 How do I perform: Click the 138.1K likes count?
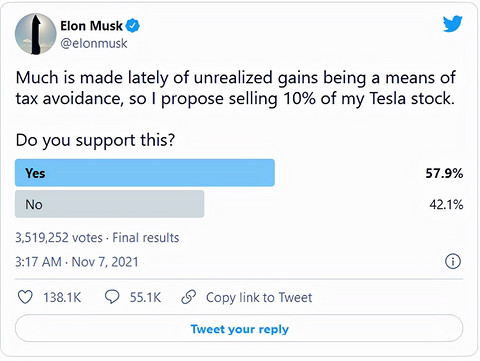coord(62,297)
